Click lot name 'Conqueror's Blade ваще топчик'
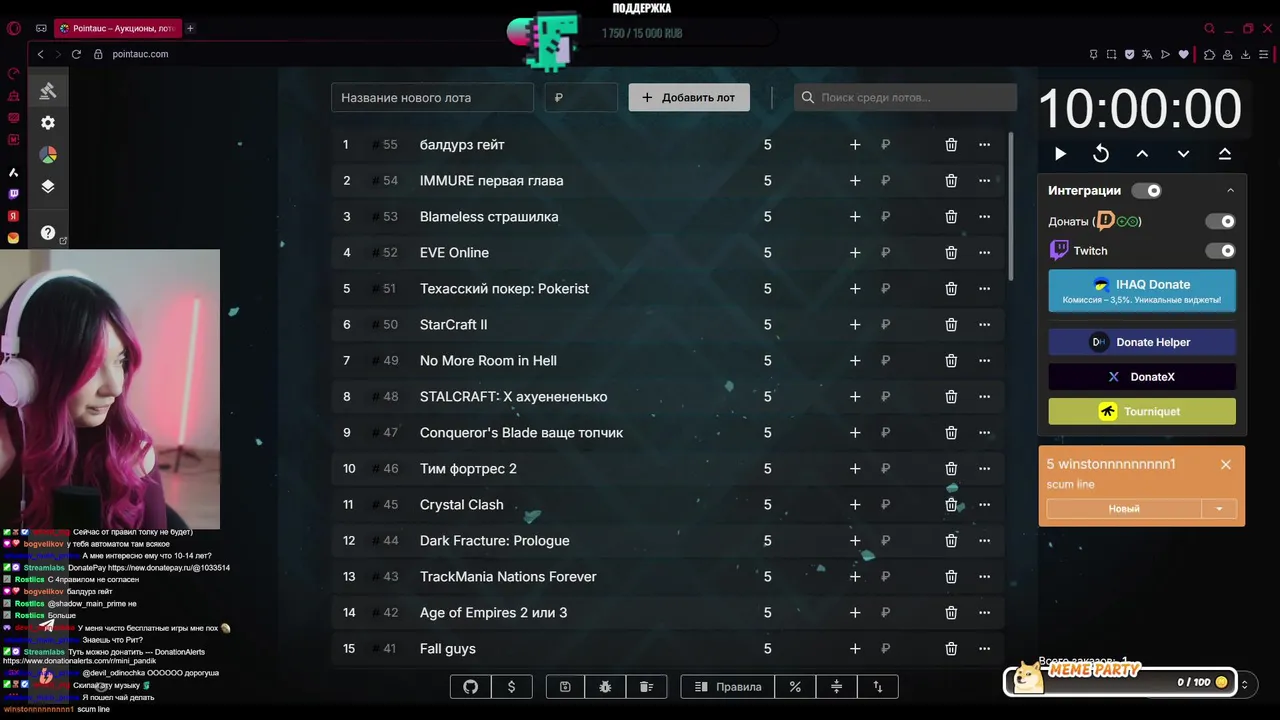 click(x=521, y=433)
